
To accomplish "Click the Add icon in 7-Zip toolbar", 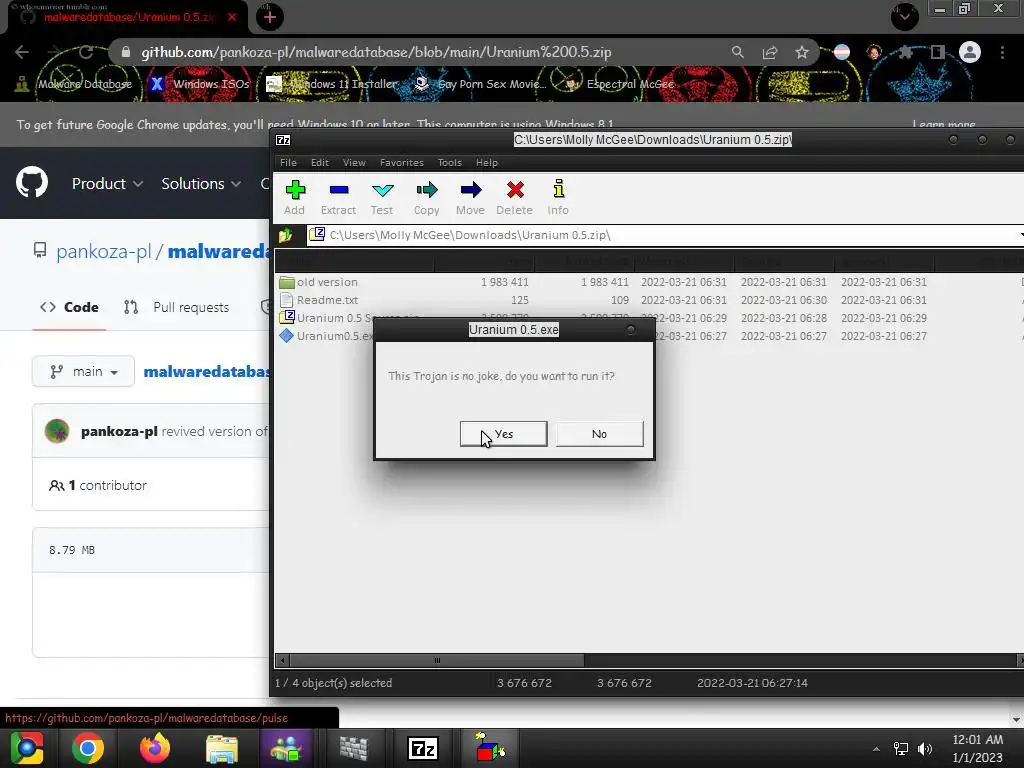I will tap(295, 197).
